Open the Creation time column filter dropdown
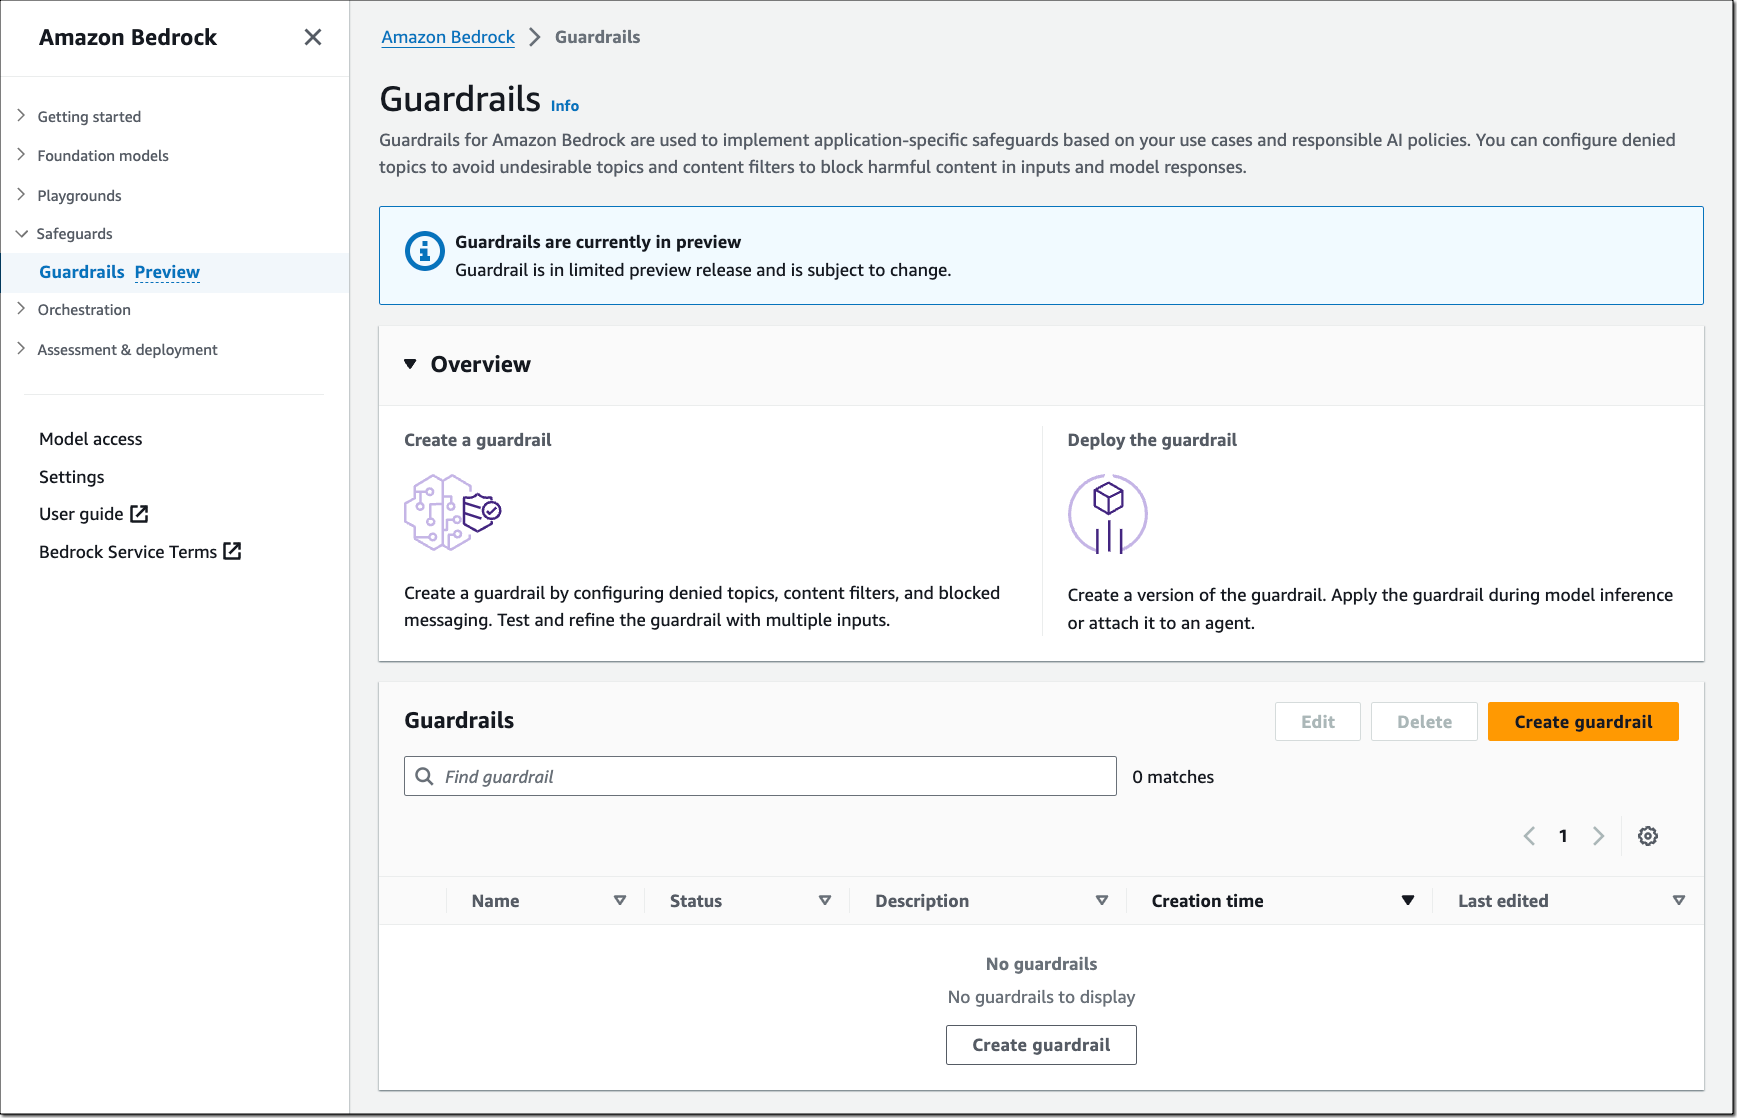 [x=1408, y=900]
